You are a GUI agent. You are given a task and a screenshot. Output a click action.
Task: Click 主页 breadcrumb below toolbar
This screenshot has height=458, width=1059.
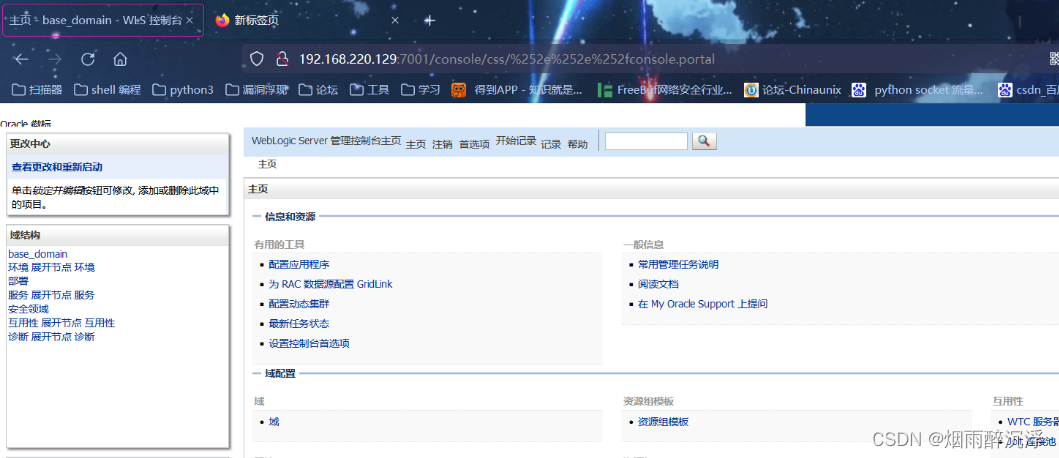pos(267,164)
